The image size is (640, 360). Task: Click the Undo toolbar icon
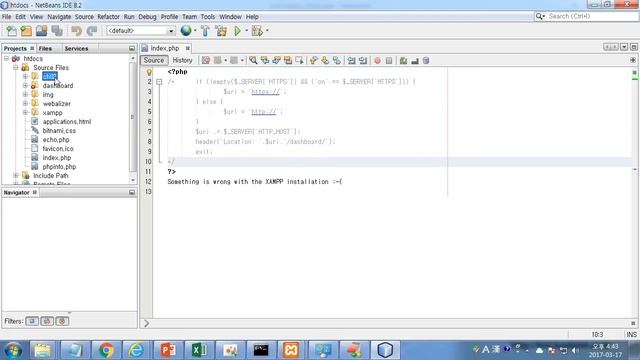click(x=76, y=31)
